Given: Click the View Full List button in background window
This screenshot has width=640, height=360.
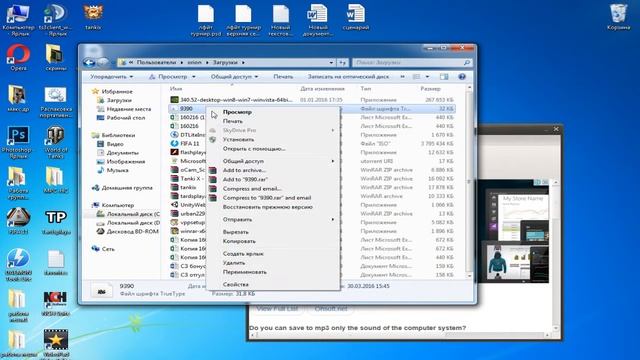Looking at the screenshot, I should coord(277,309).
